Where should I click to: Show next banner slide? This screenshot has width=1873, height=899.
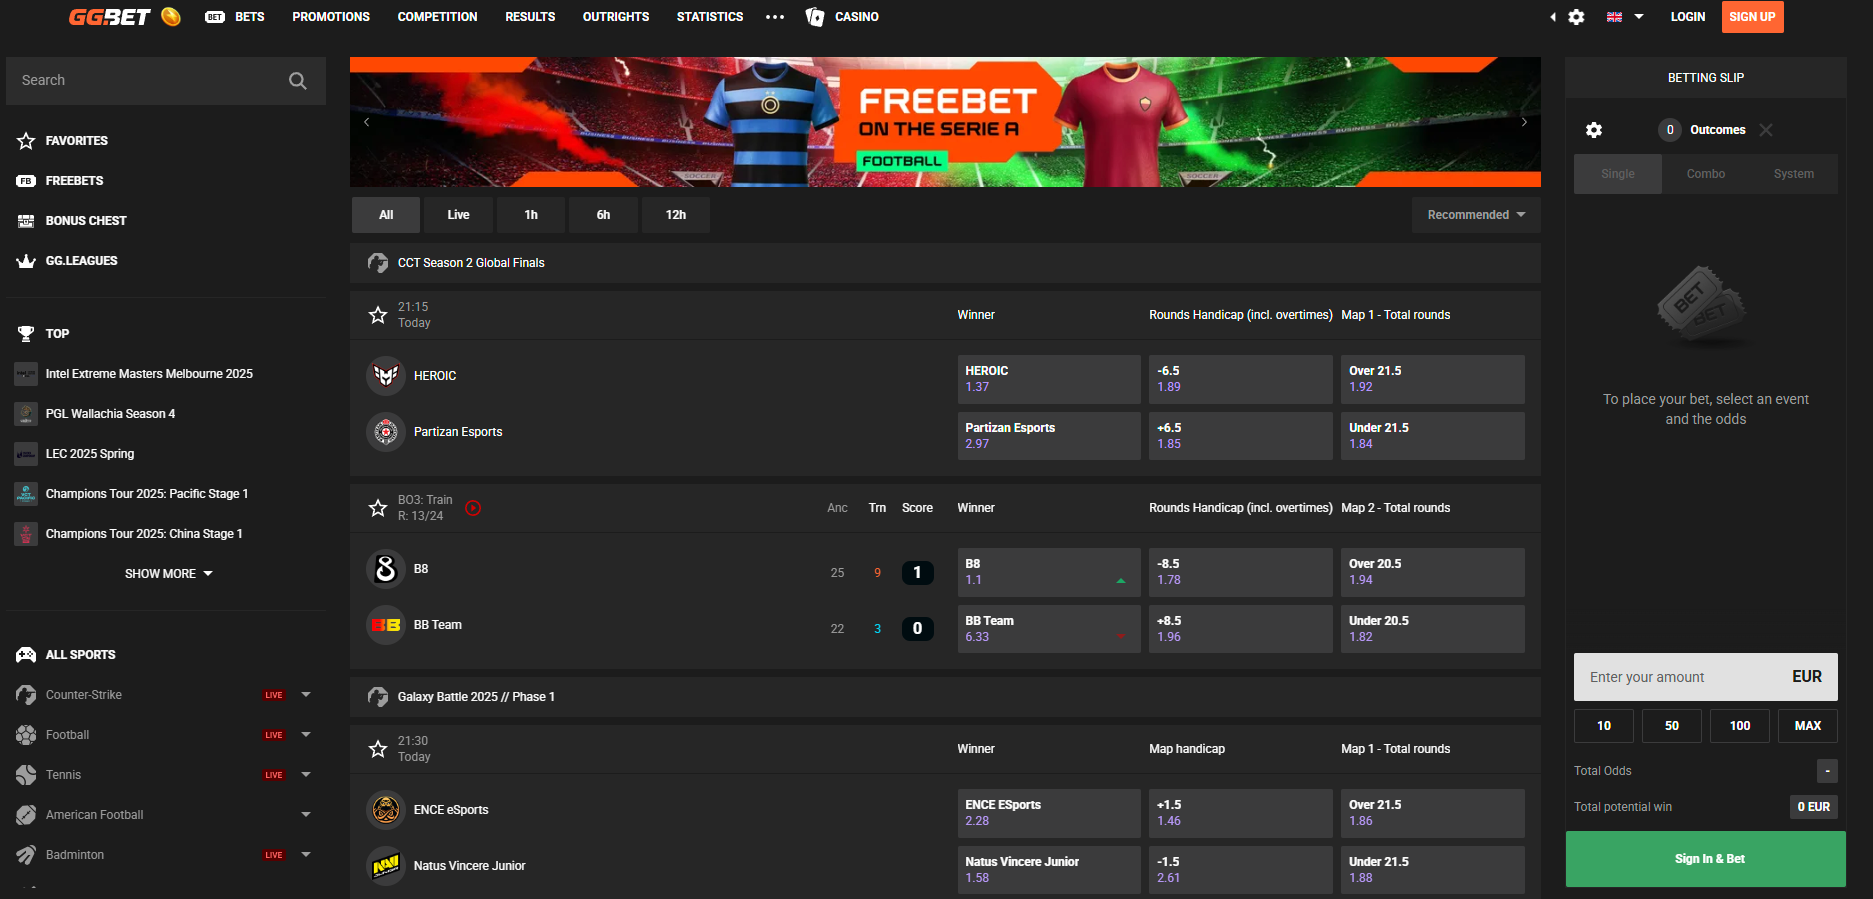pyautogui.click(x=1524, y=122)
